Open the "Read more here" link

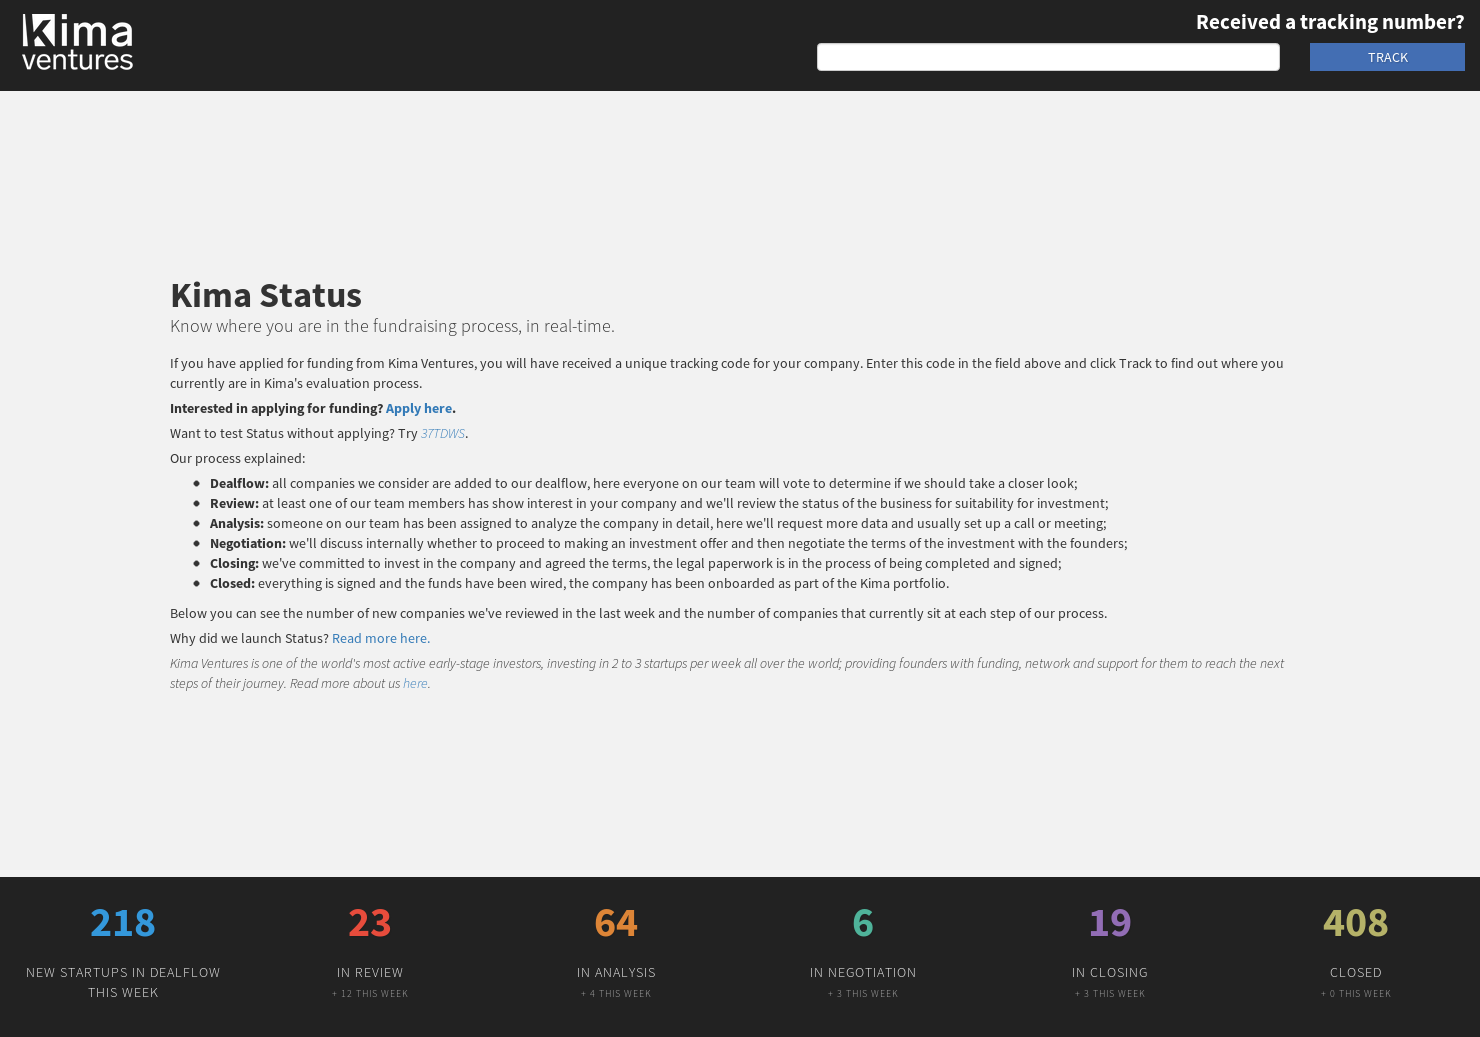click(x=380, y=638)
